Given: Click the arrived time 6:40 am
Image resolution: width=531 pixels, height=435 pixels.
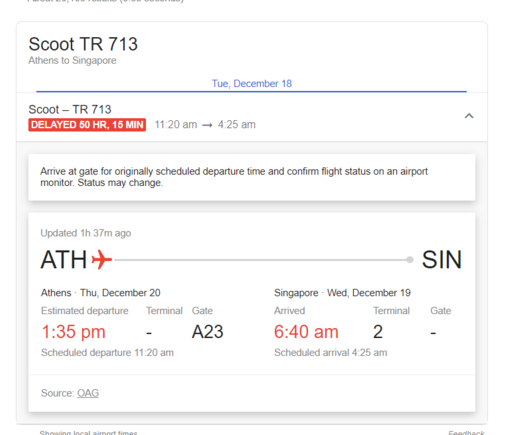Looking at the screenshot, I should pyautogui.click(x=306, y=331).
